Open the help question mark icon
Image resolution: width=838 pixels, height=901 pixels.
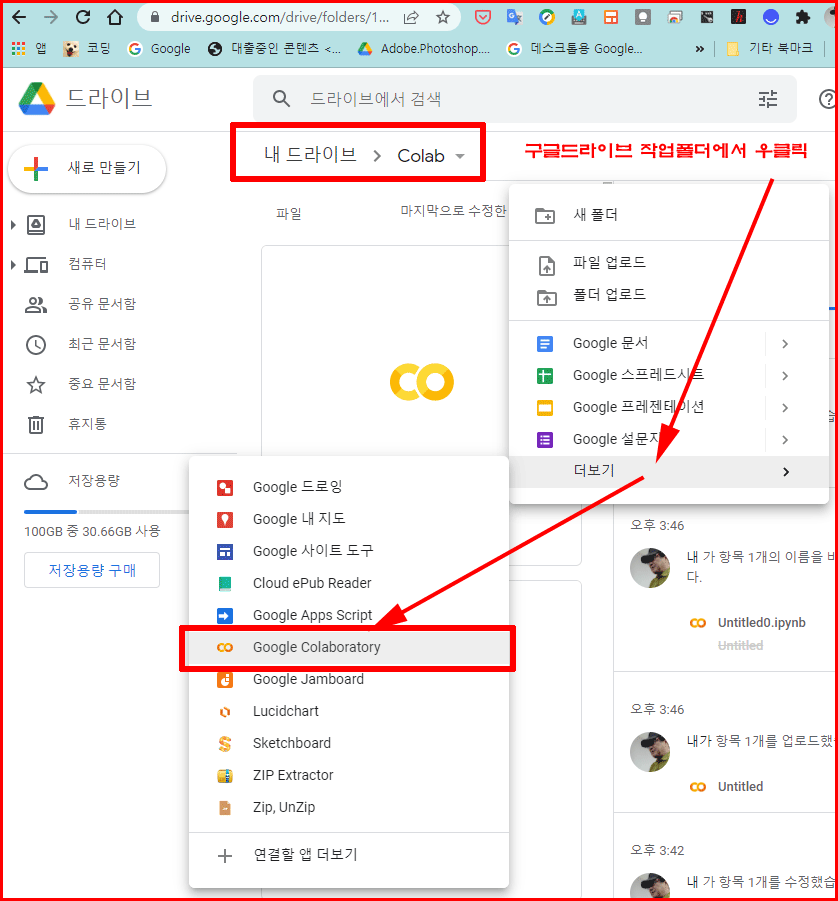[x=827, y=99]
